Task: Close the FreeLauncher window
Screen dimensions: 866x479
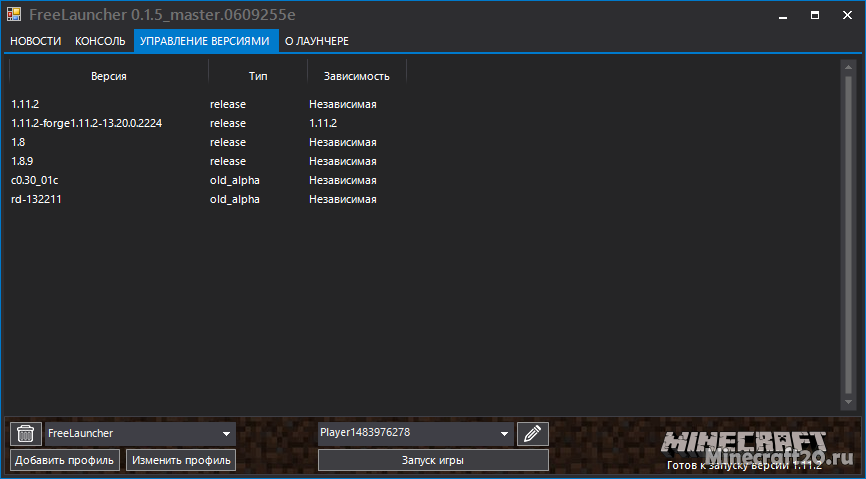Action: click(x=847, y=15)
